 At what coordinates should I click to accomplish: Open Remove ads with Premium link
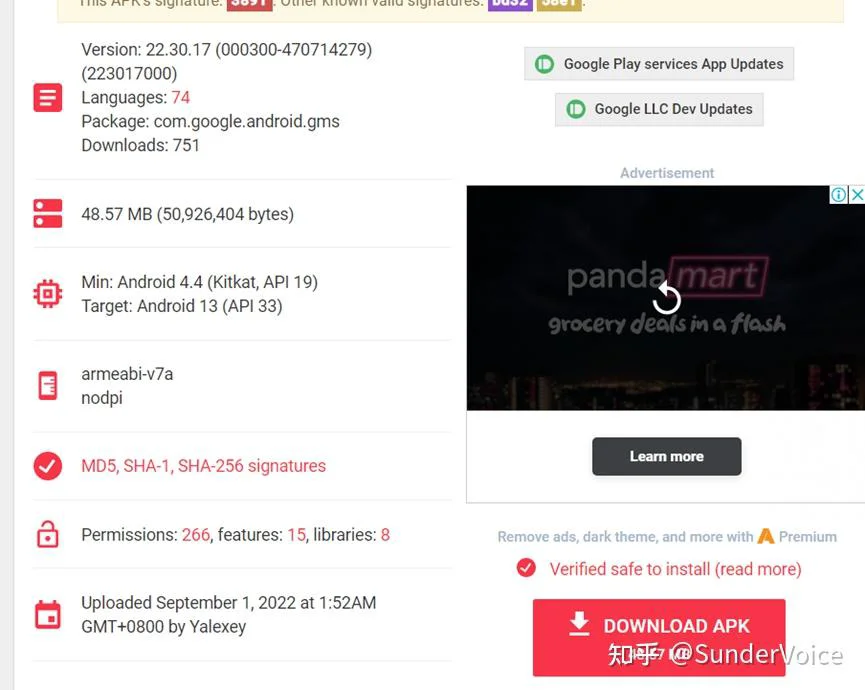tap(666, 537)
